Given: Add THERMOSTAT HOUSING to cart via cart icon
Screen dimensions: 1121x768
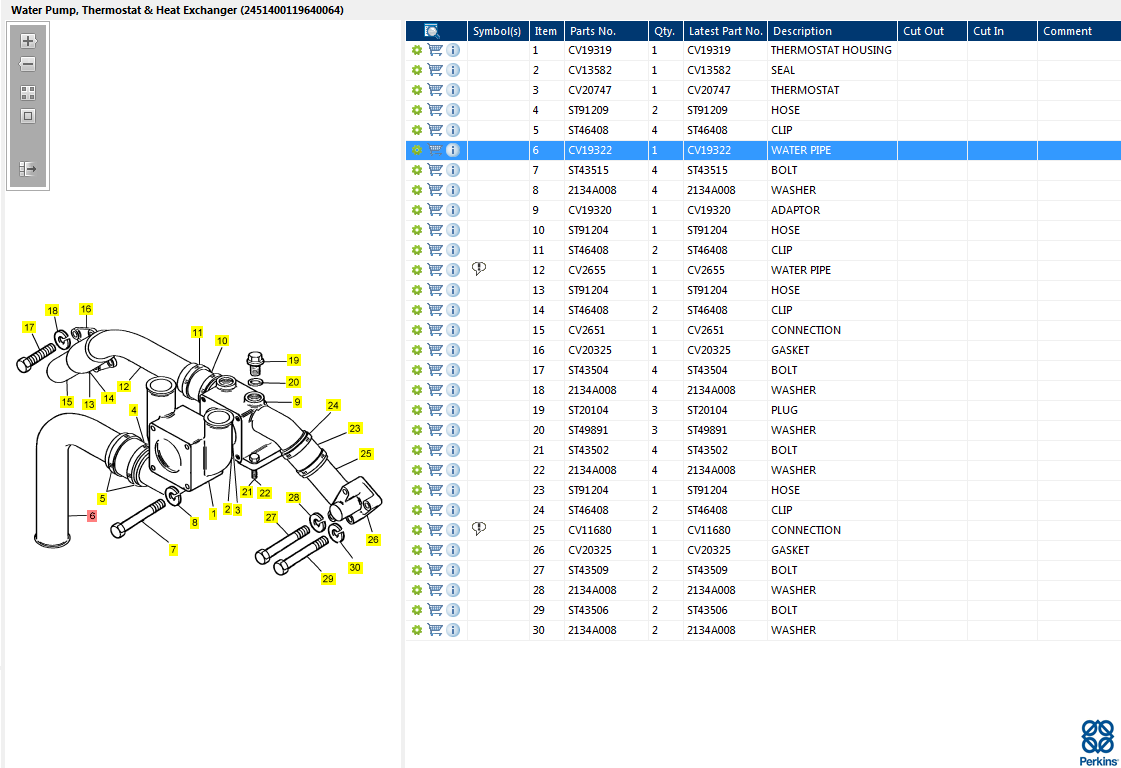Looking at the screenshot, I should point(435,50).
